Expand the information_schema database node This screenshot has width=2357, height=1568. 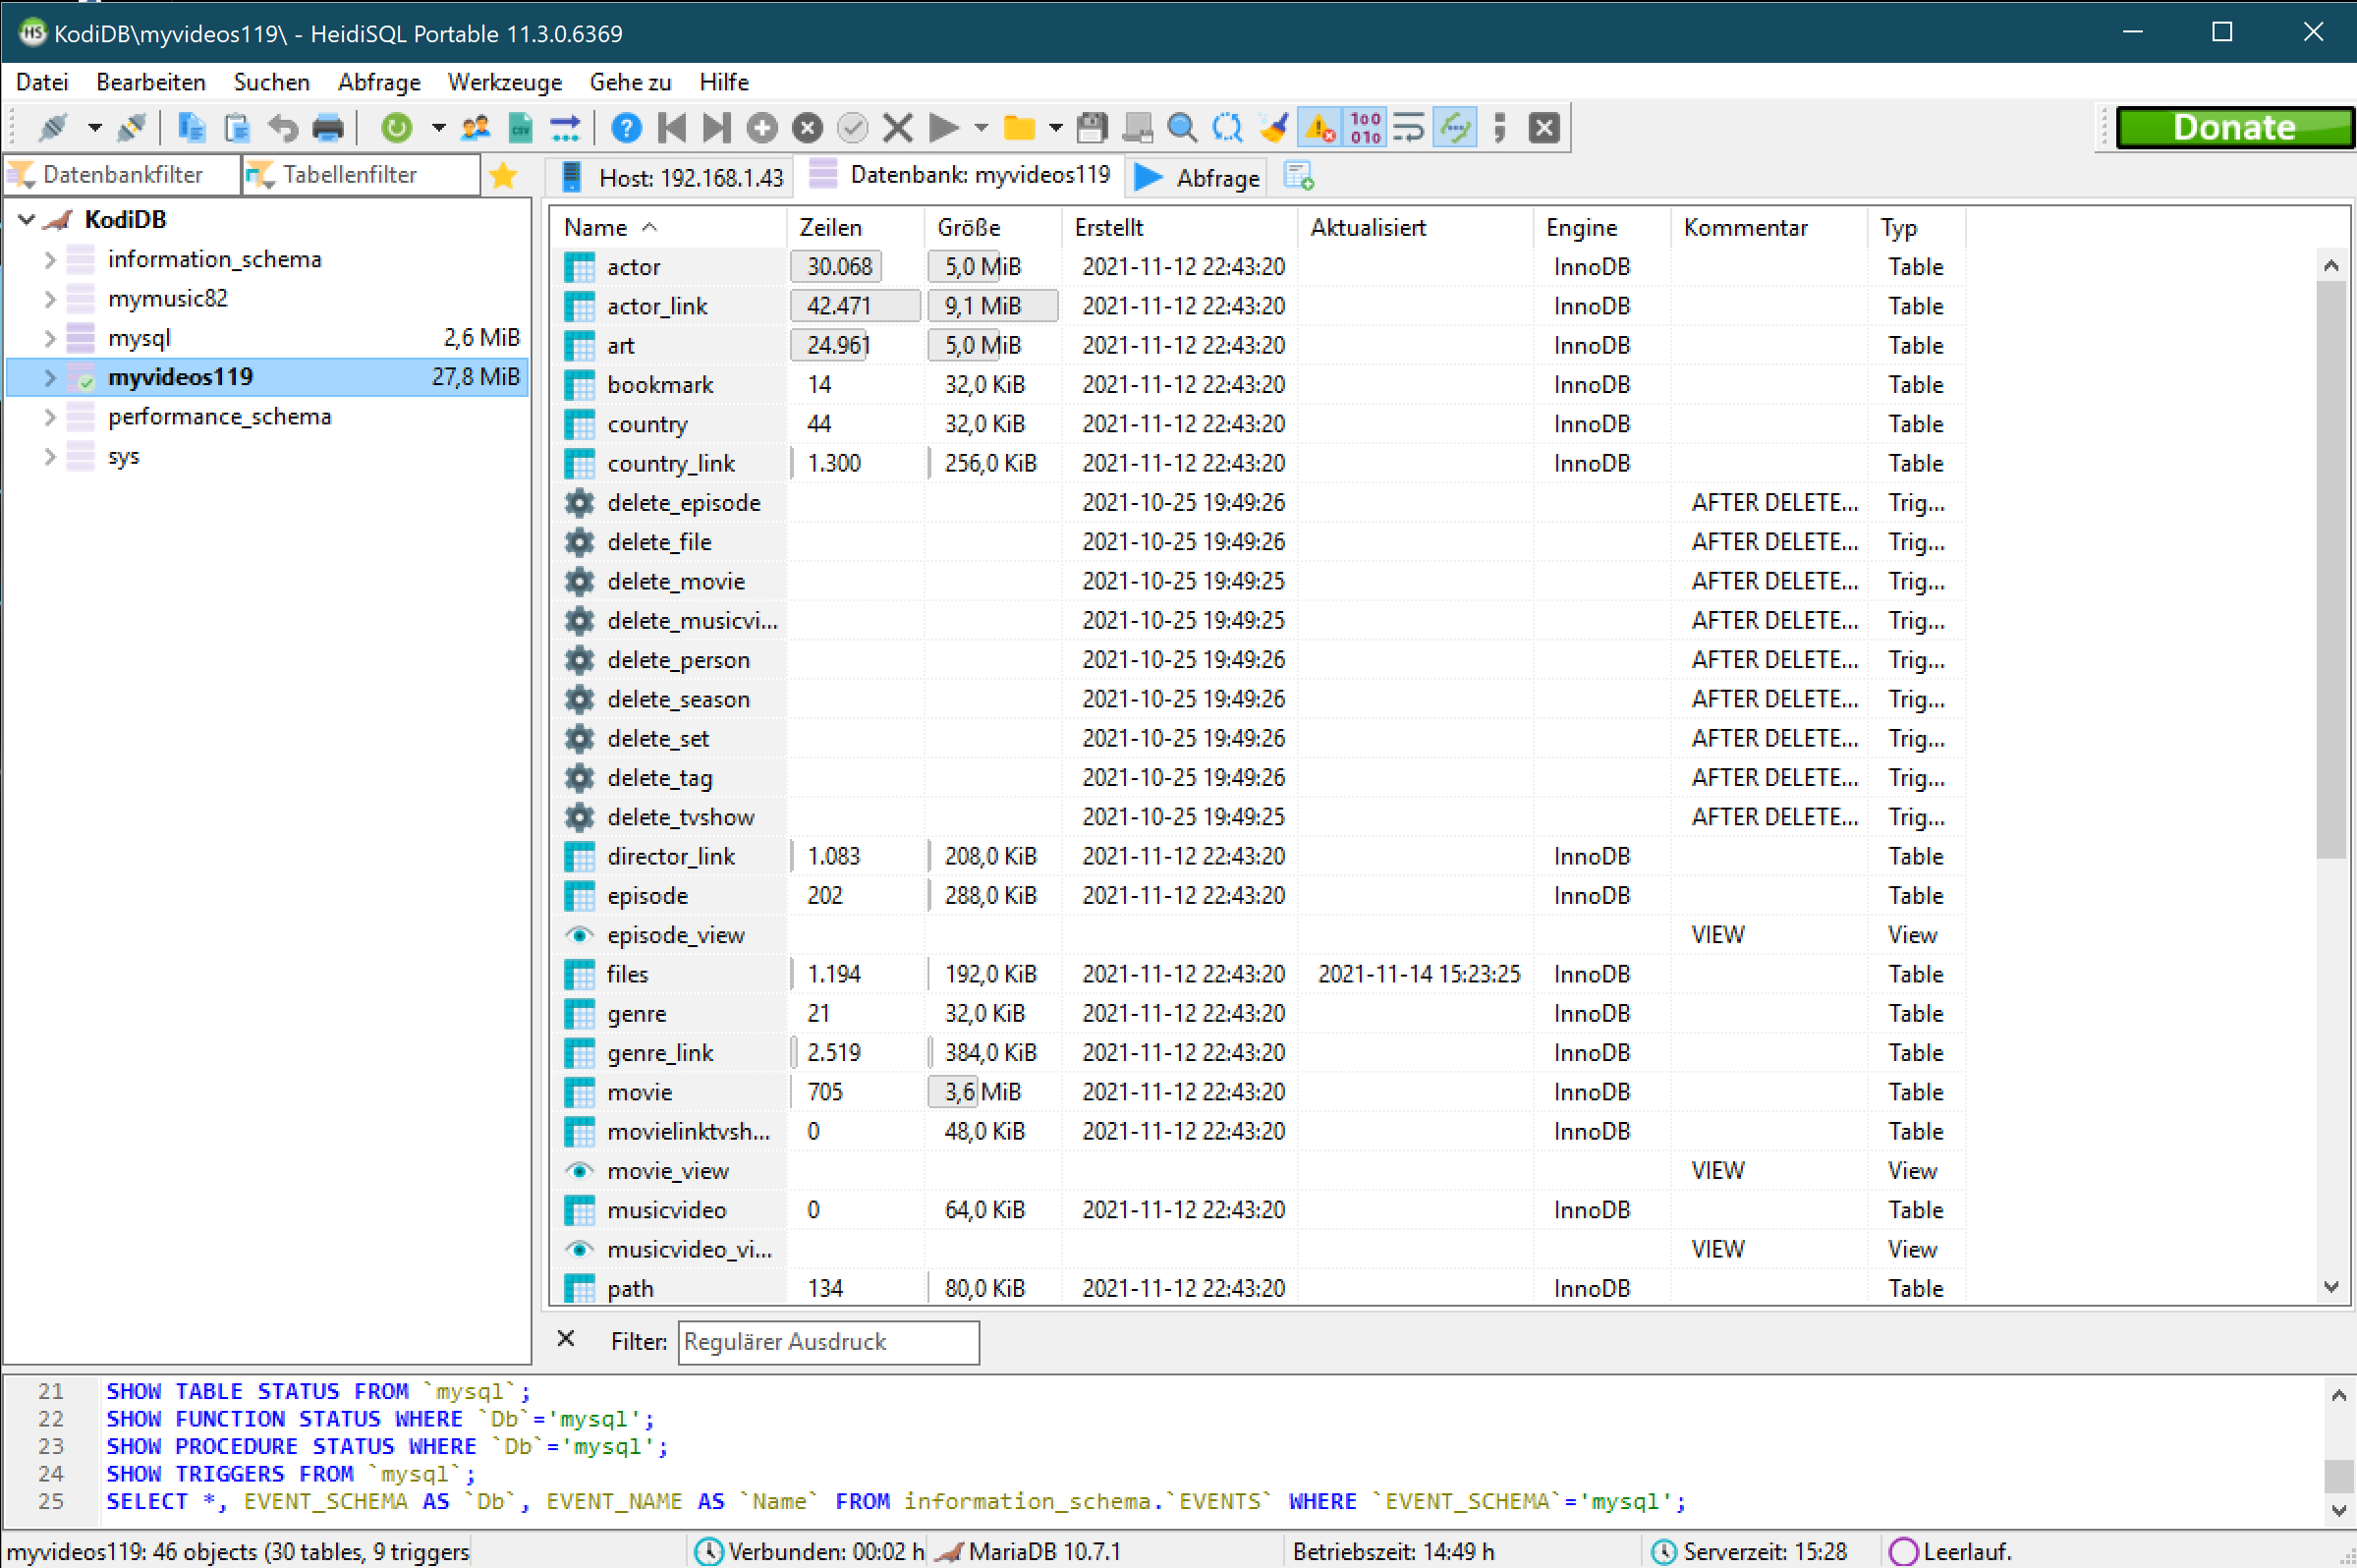click(x=49, y=260)
